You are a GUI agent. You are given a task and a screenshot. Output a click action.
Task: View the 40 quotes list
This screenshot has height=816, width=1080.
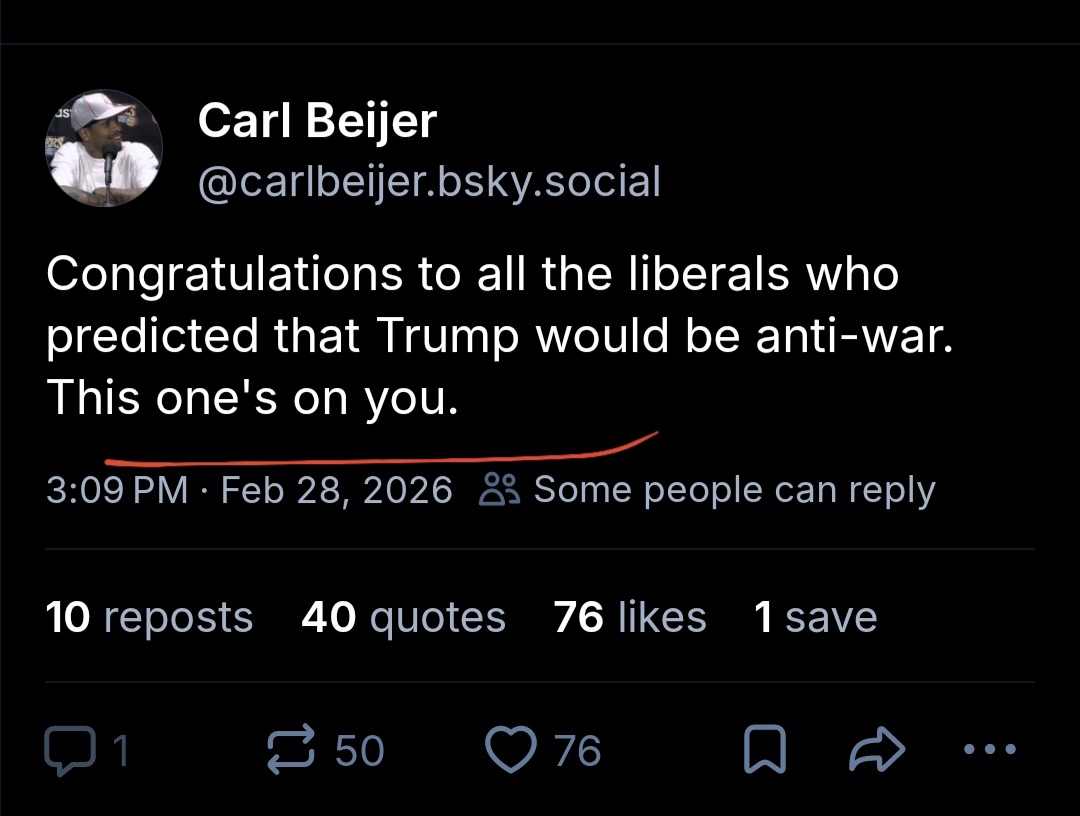[x=403, y=617]
